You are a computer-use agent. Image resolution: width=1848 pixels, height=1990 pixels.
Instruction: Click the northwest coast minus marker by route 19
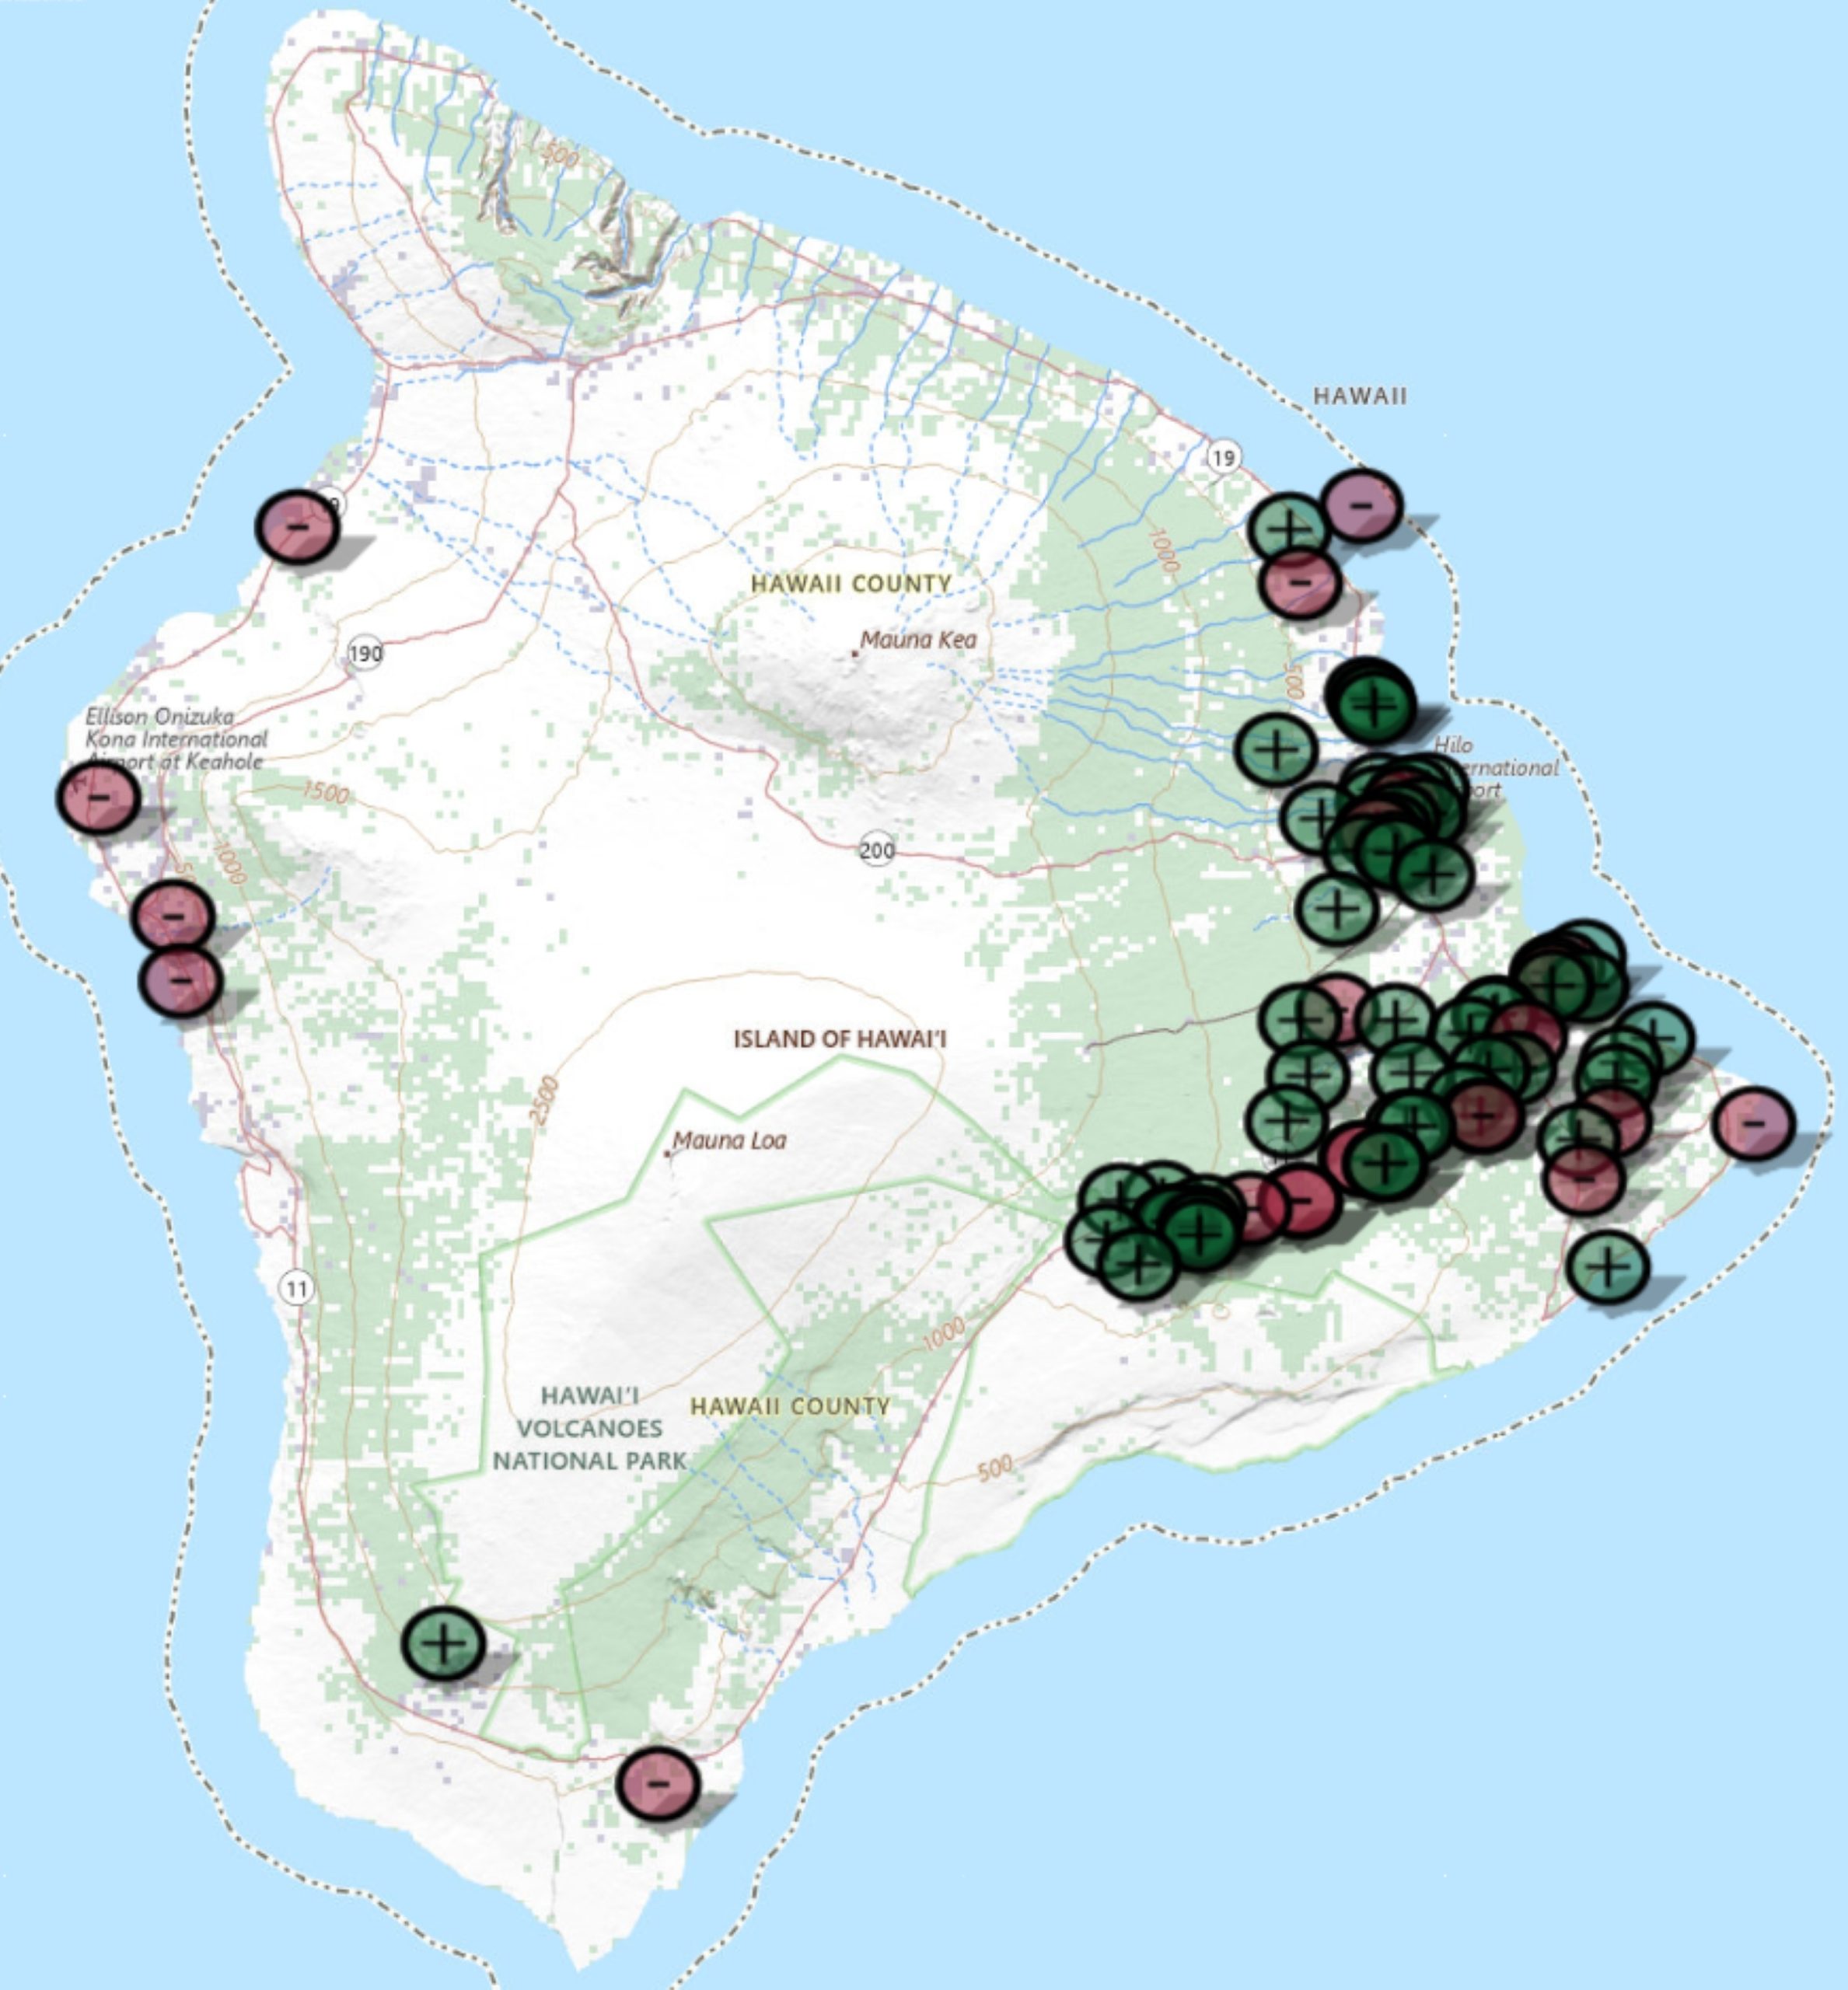[x=297, y=526]
